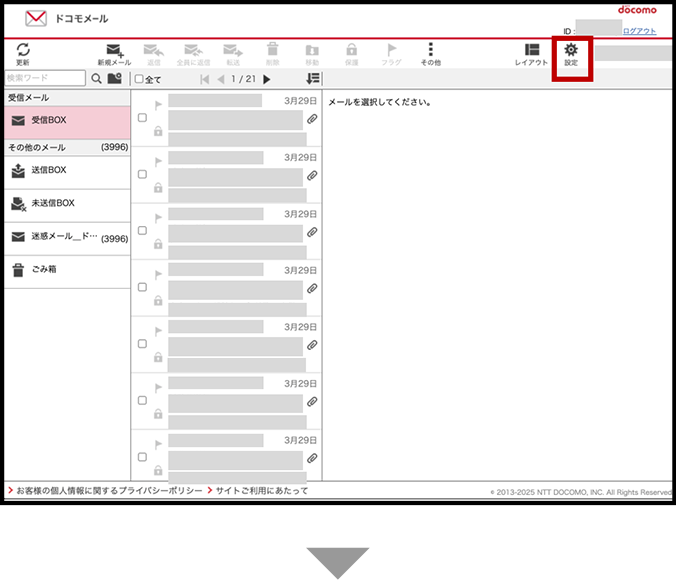The image size is (676, 580).
Task: Click the 受信メール section header
Action: click(67, 98)
